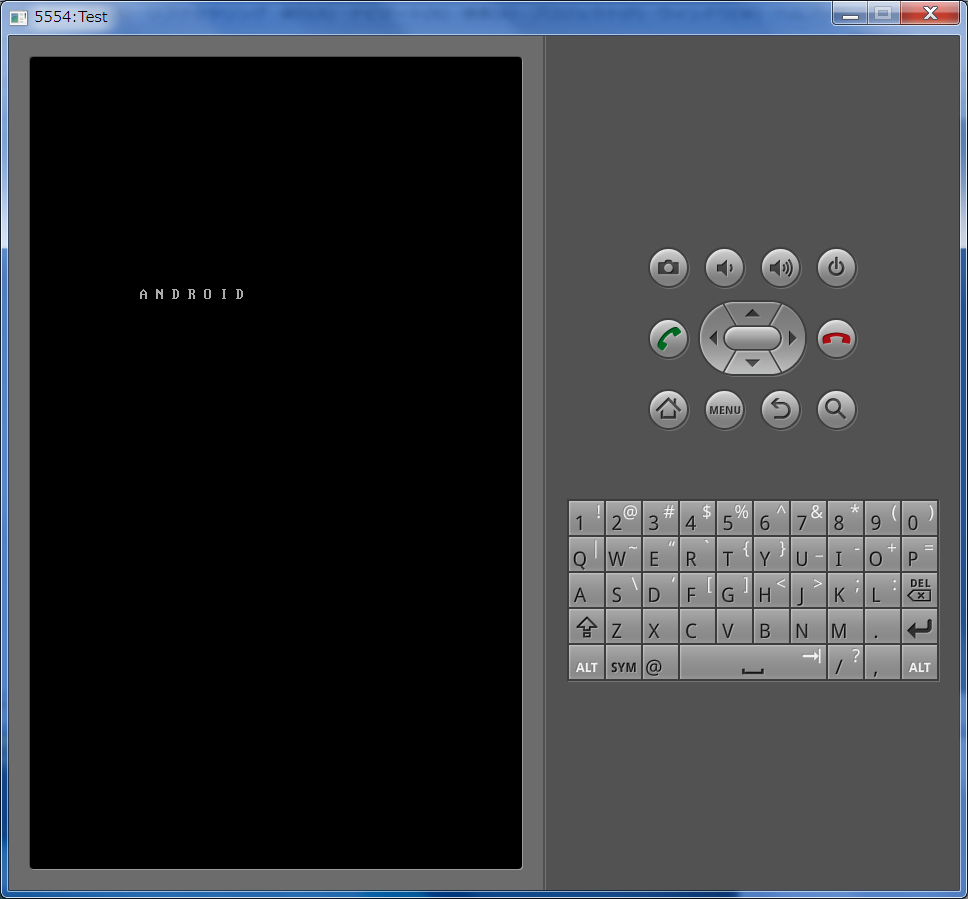Tap the 2 key
The image size is (968, 899).
(623, 518)
